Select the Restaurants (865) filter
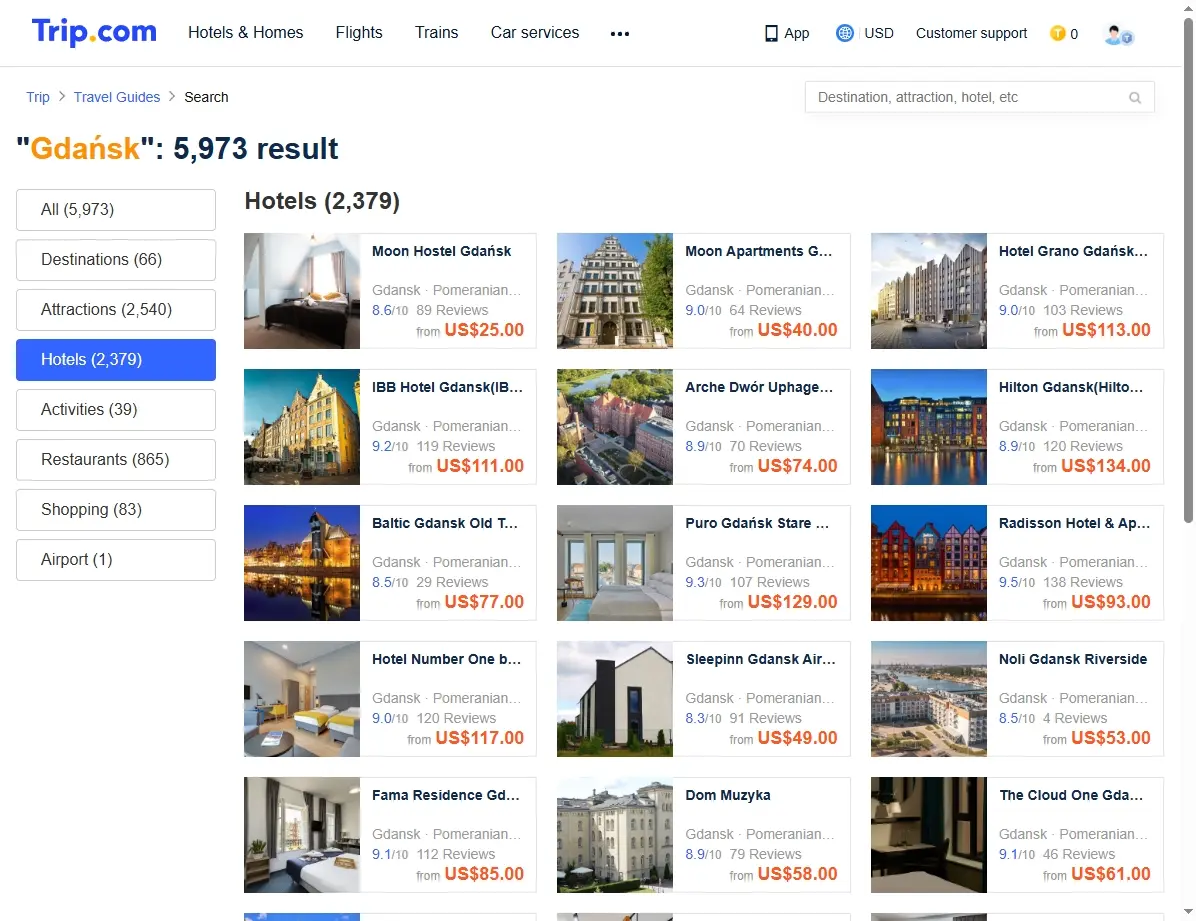1196x921 pixels. (x=116, y=459)
